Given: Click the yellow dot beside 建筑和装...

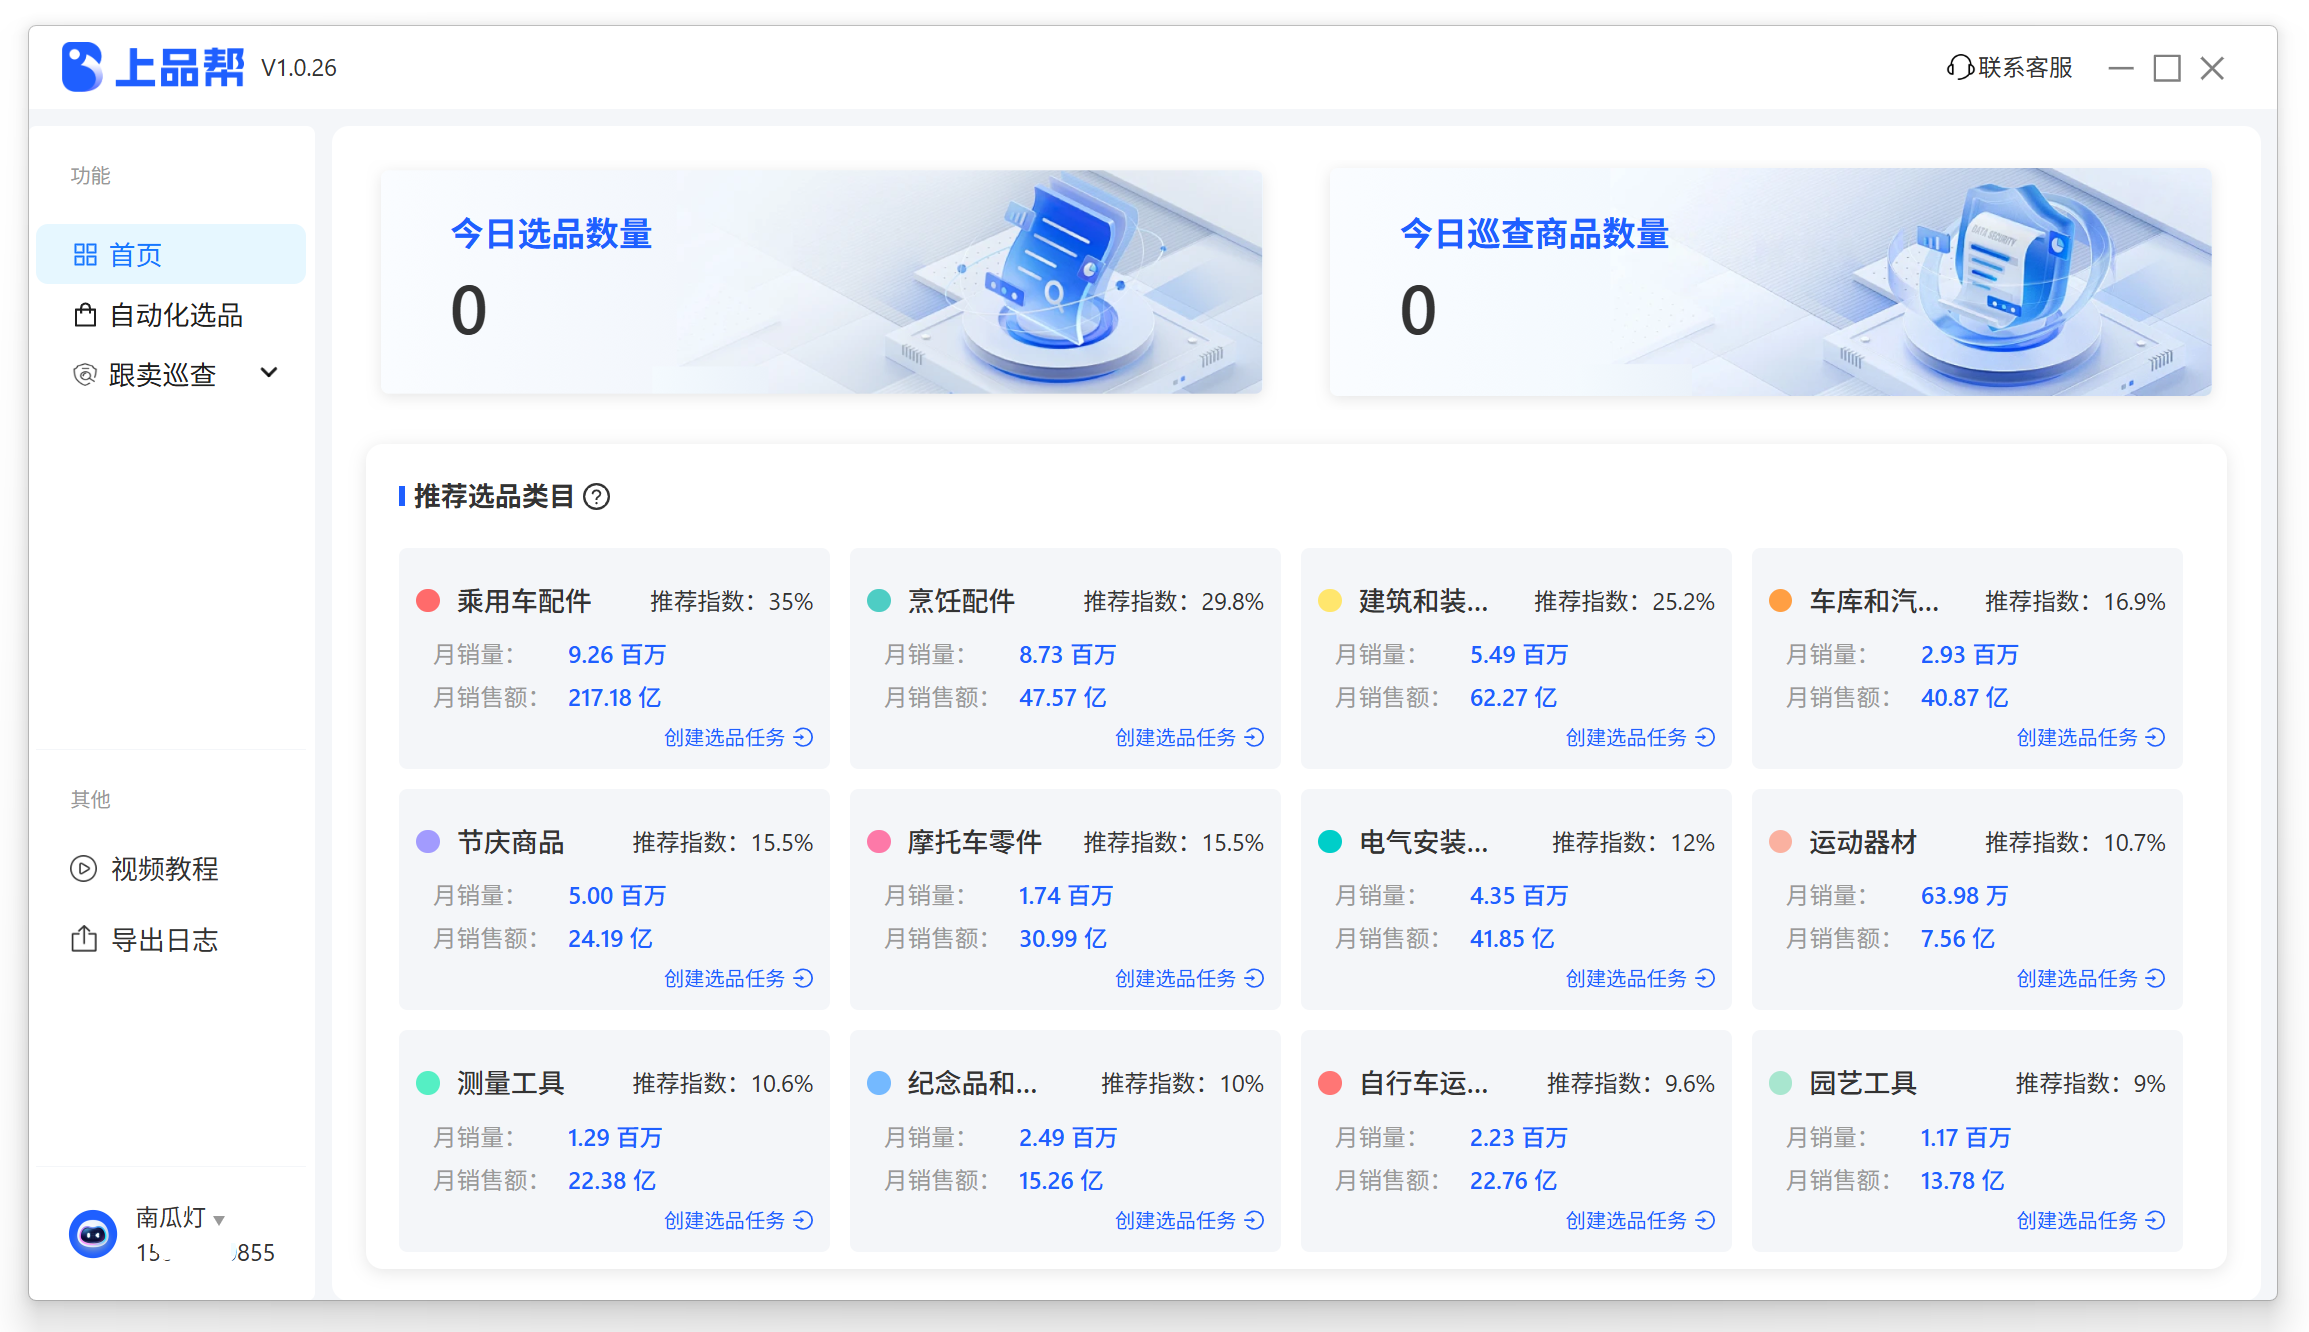Looking at the screenshot, I should click(x=1330, y=600).
